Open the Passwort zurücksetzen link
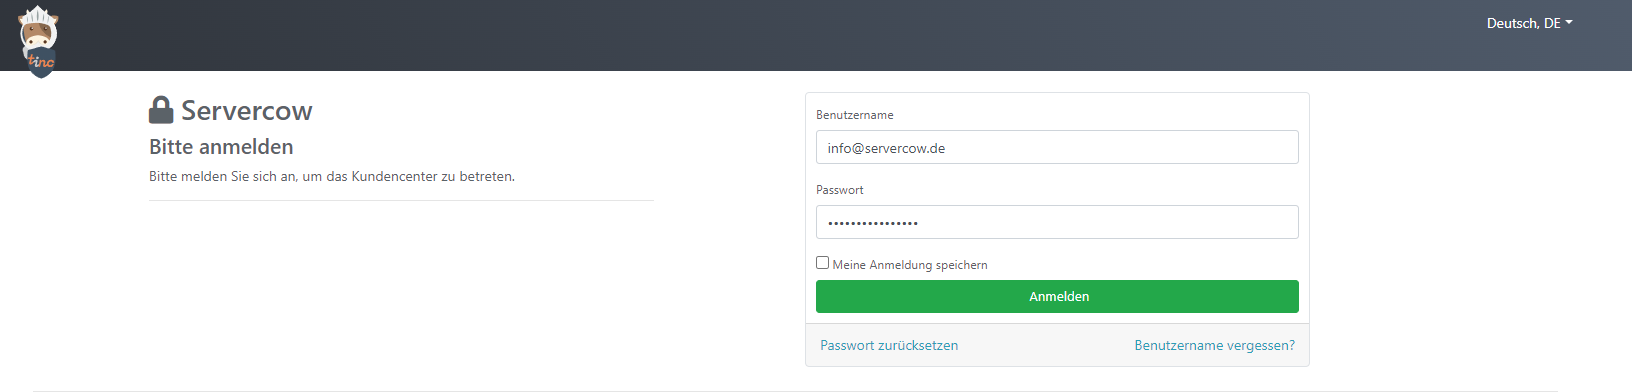Viewport: 1632px width, 392px height. (889, 345)
